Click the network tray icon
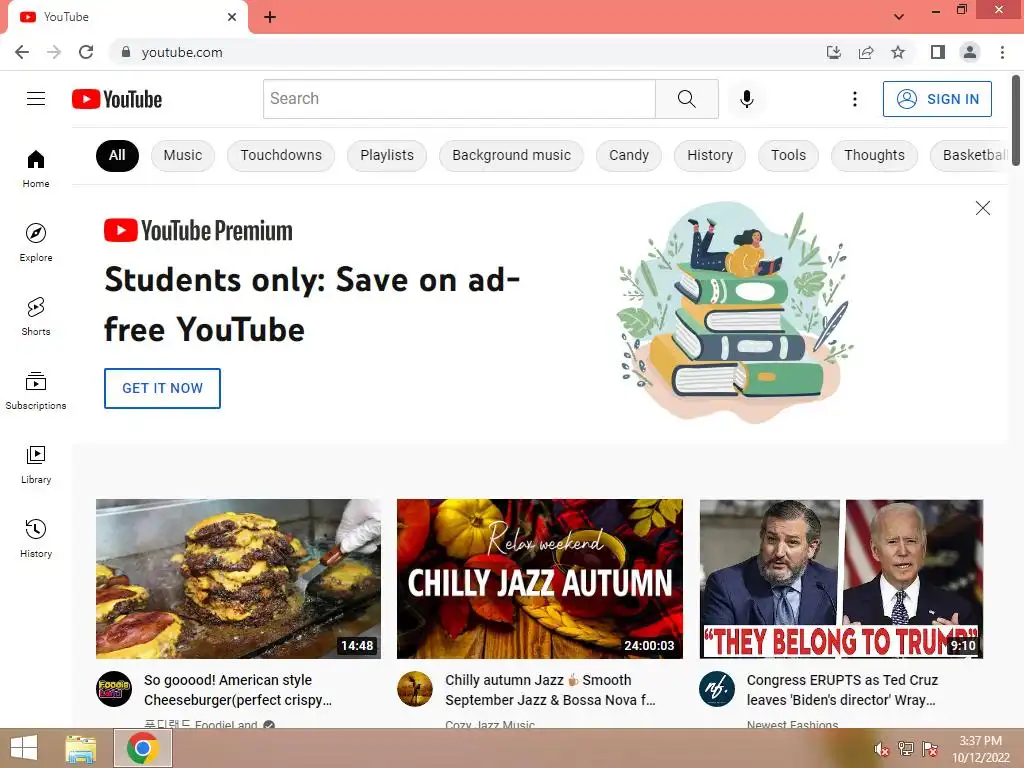The height and width of the screenshot is (768, 1024). (906, 748)
